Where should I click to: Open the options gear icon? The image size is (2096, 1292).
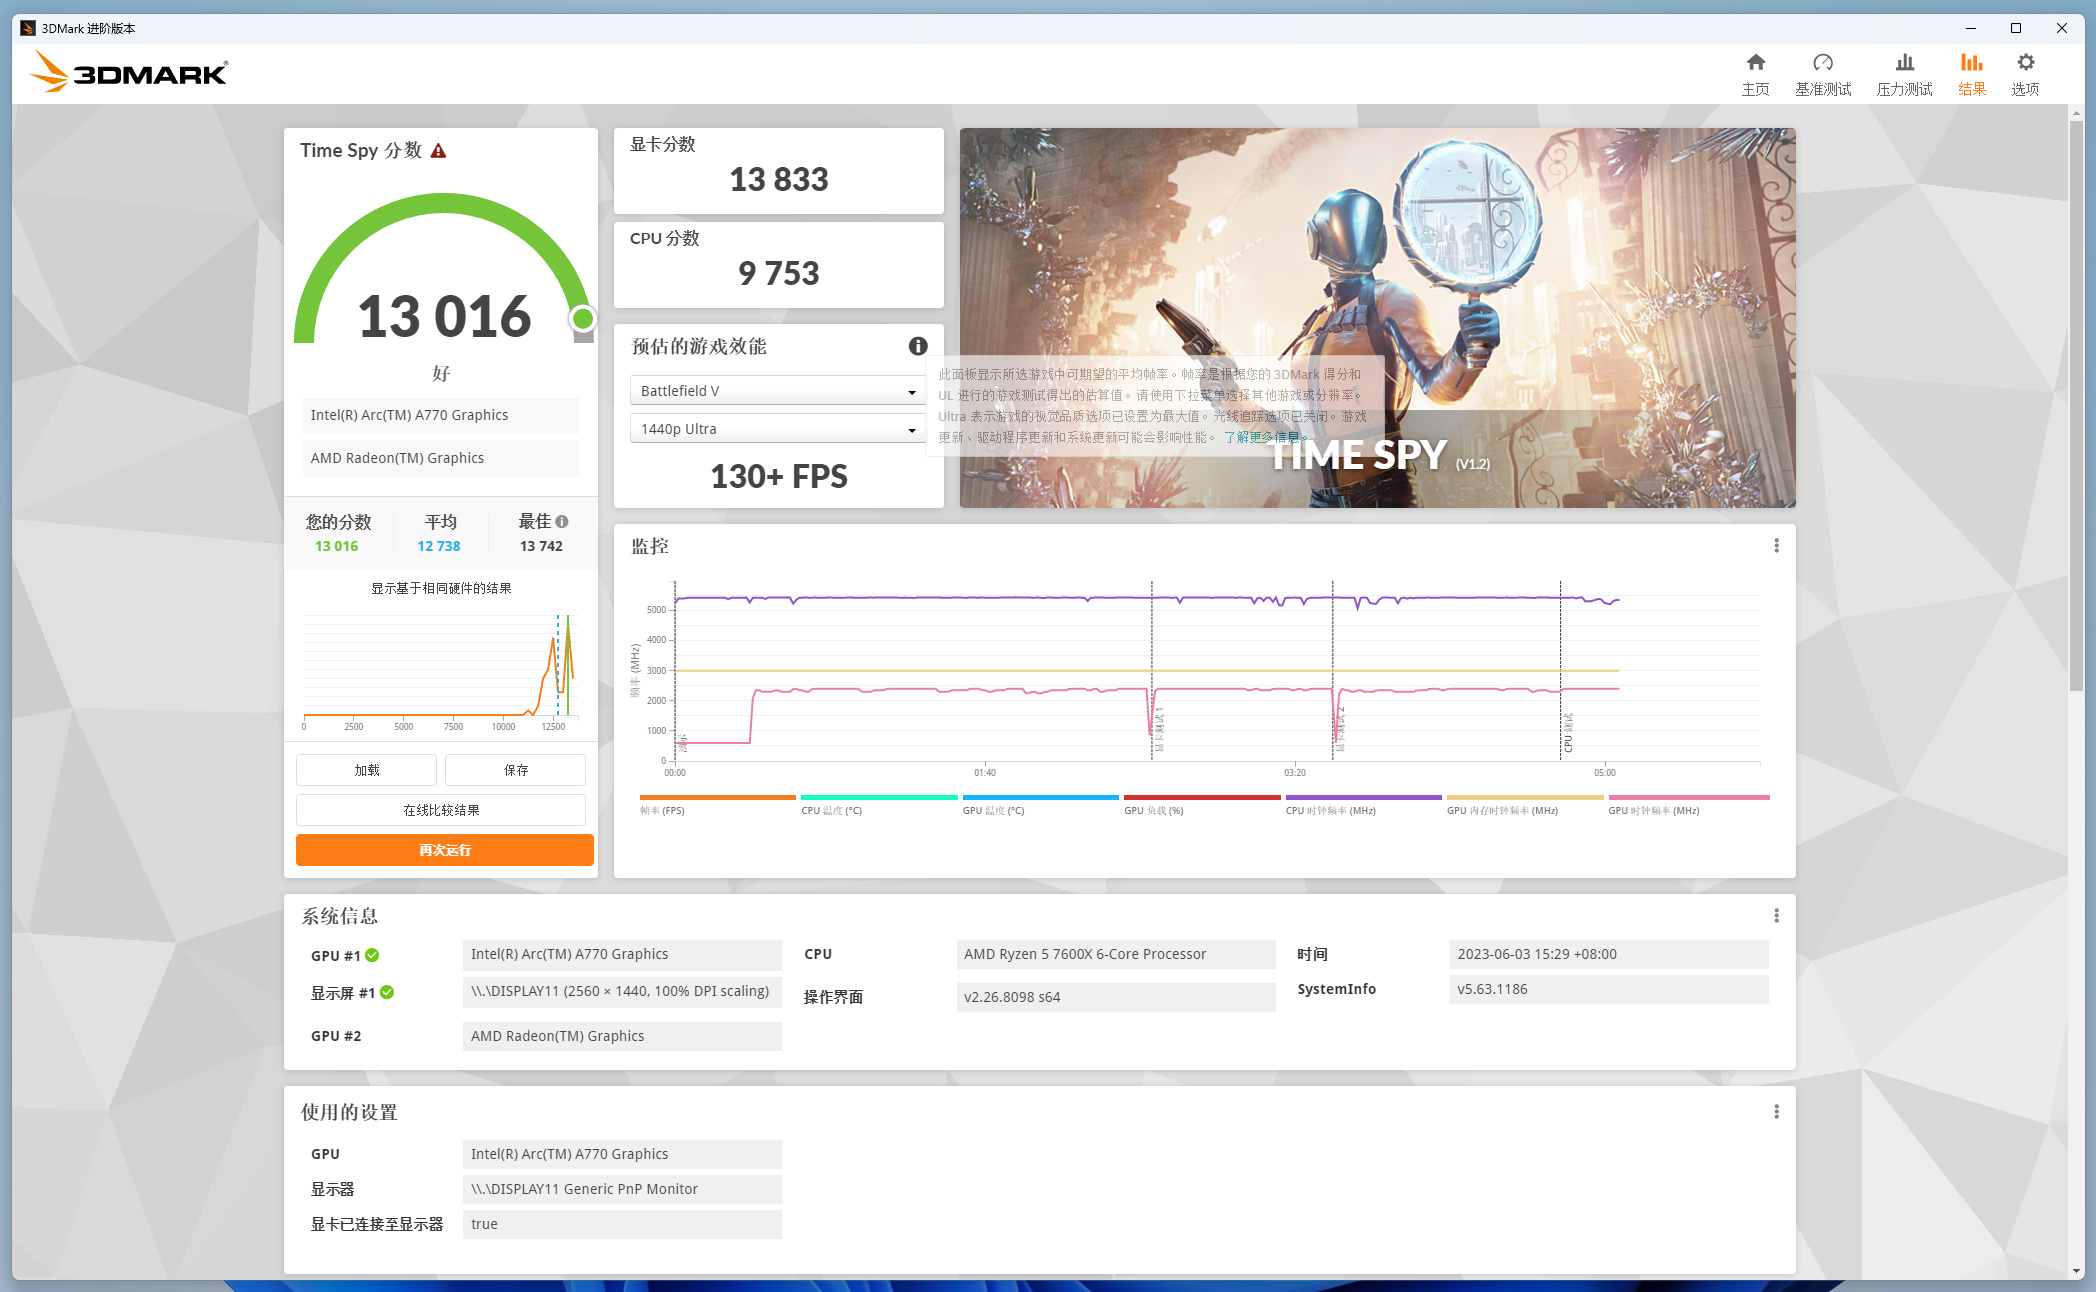[x=2025, y=64]
